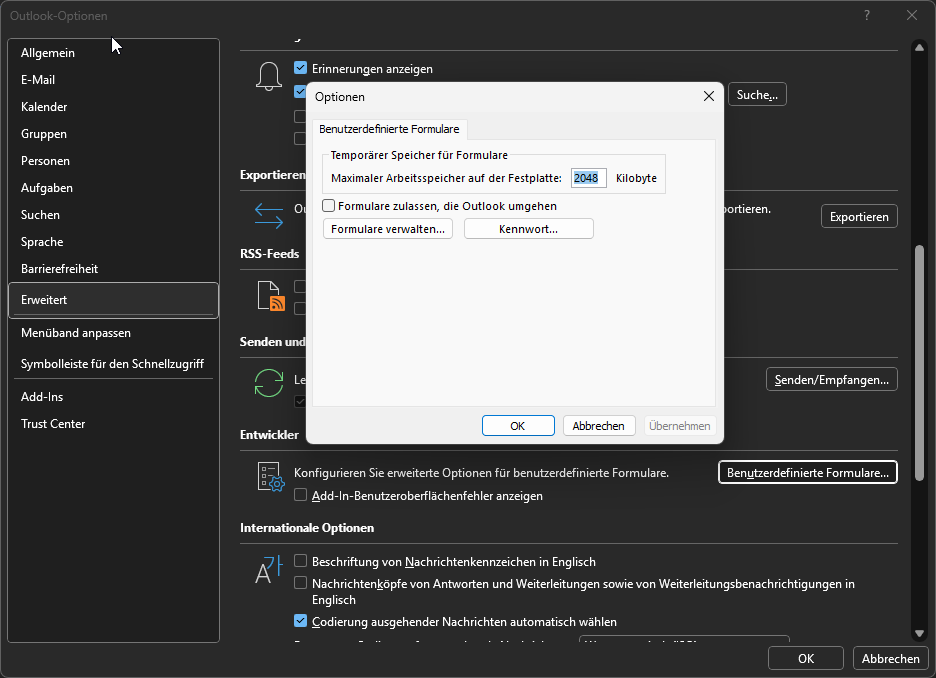Click the 'Senden/Empfangen...' button
Screen dimensions: 936x678
point(831,379)
